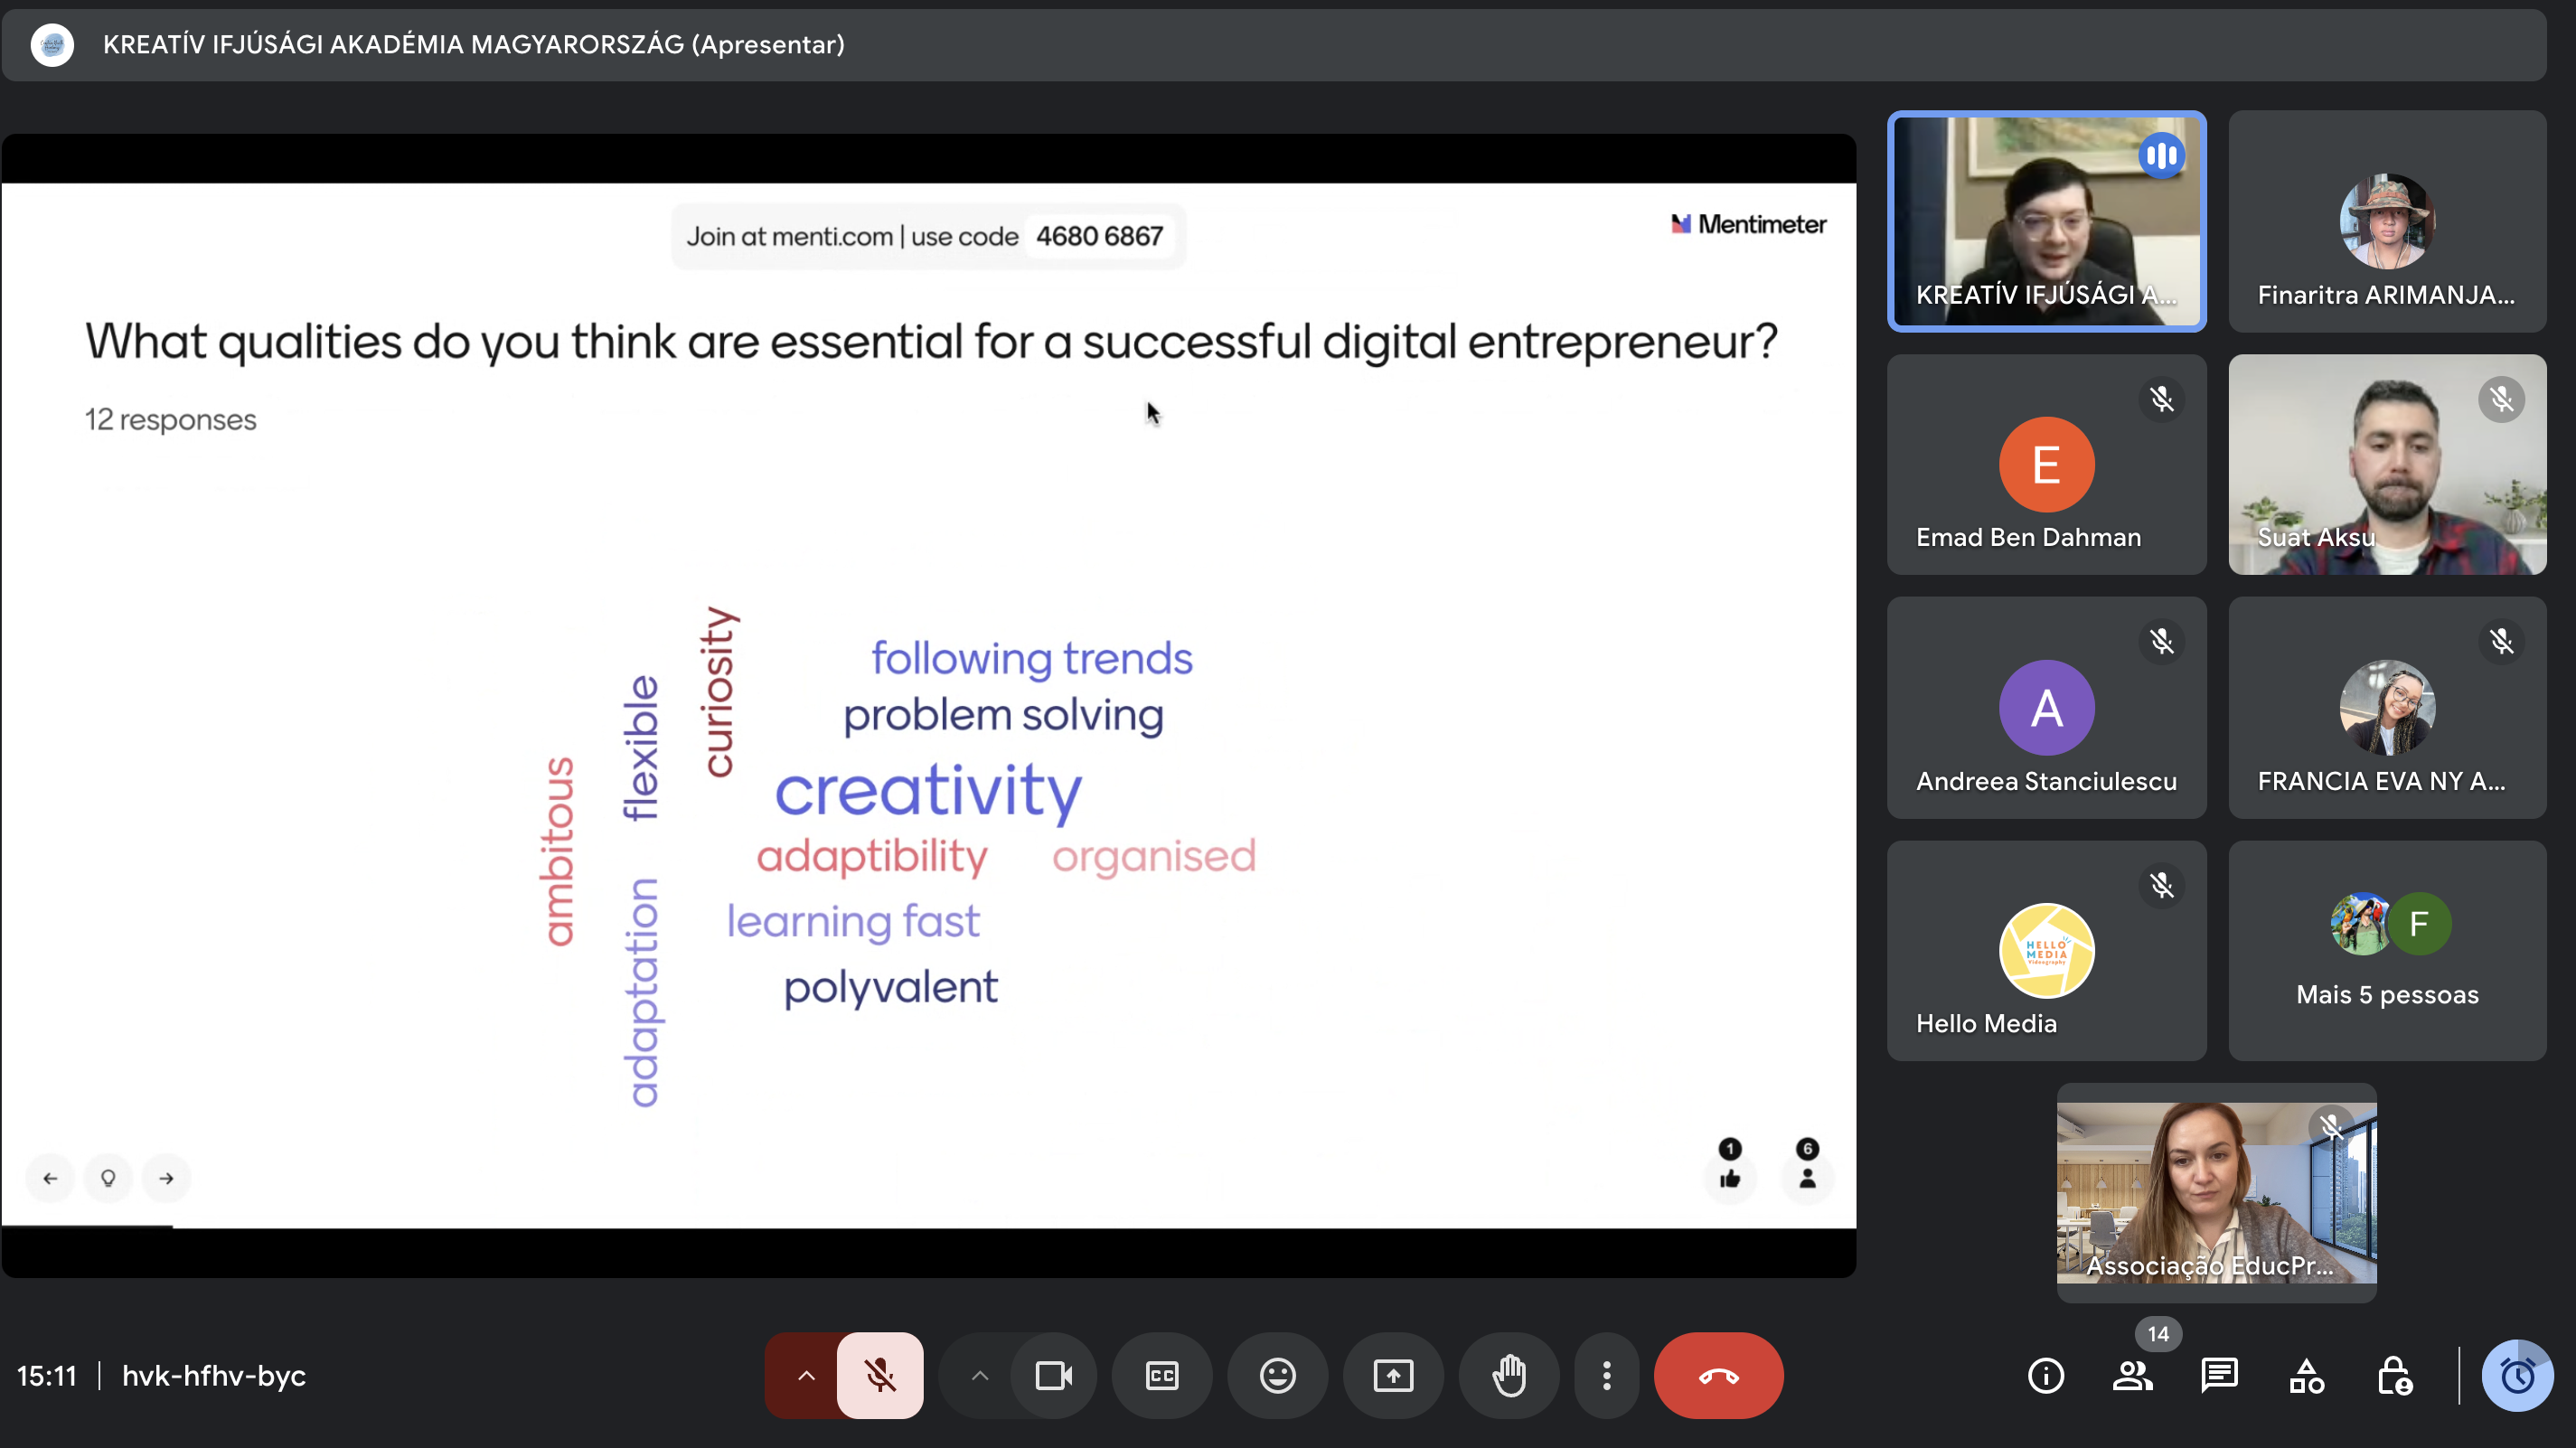Go to next Mentimeter slide arrow
The image size is (2576, 1448).
point(166,1178)
